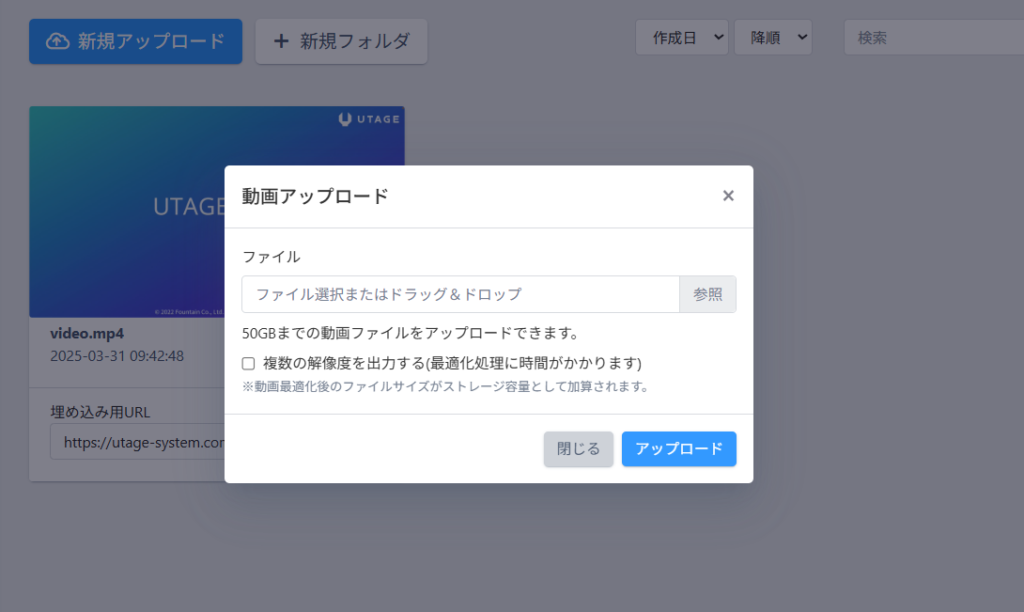The width and height of the screenshot is (1024, 612).
Task: Click the 2025-03-31 09:42:48 timestamp
Action: point(117,356)
